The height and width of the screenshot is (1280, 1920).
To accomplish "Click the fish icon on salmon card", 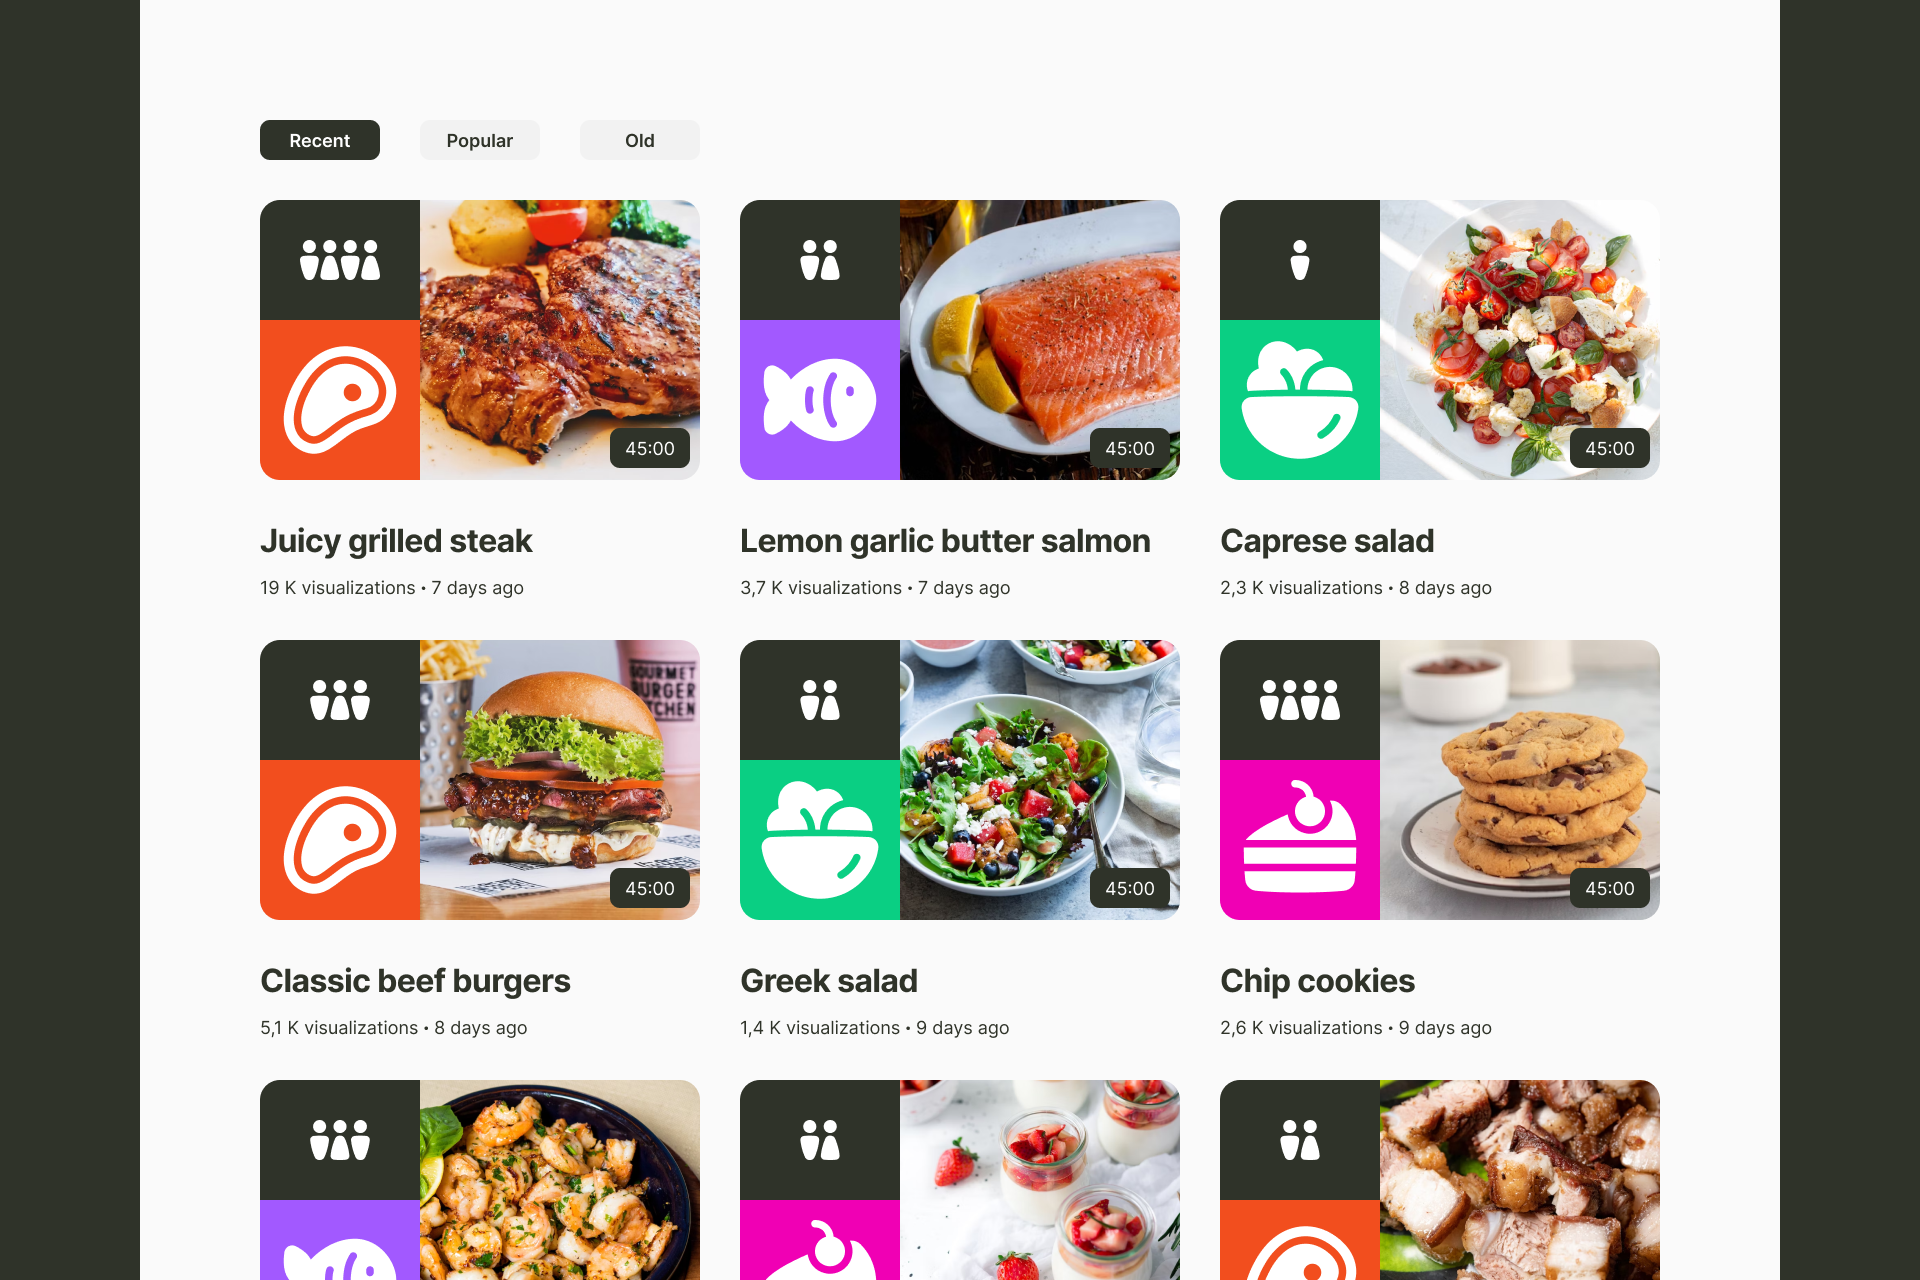I will [x=820, y=400].
